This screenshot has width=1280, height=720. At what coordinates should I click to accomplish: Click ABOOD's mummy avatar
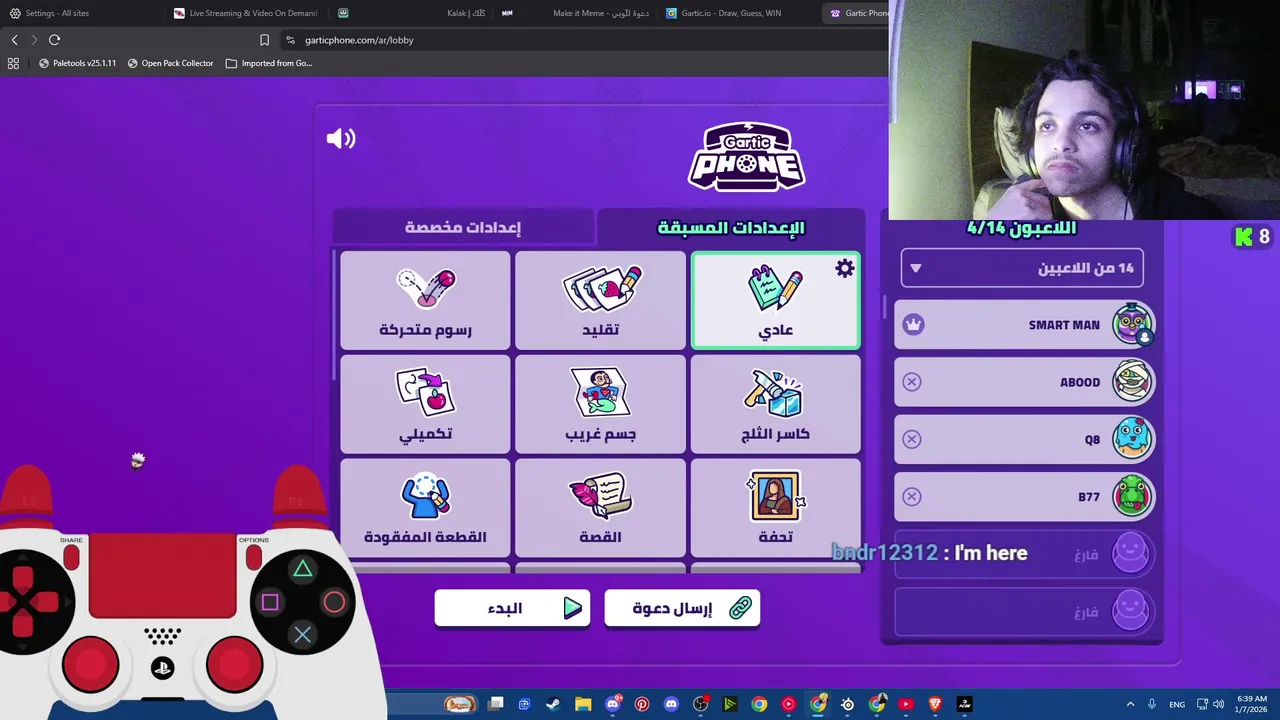1132,382
